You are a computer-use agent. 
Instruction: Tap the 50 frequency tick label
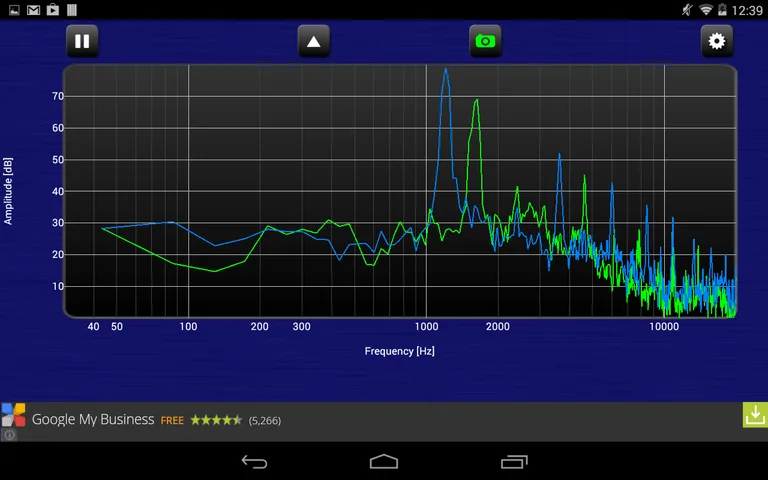click(117, 327)
